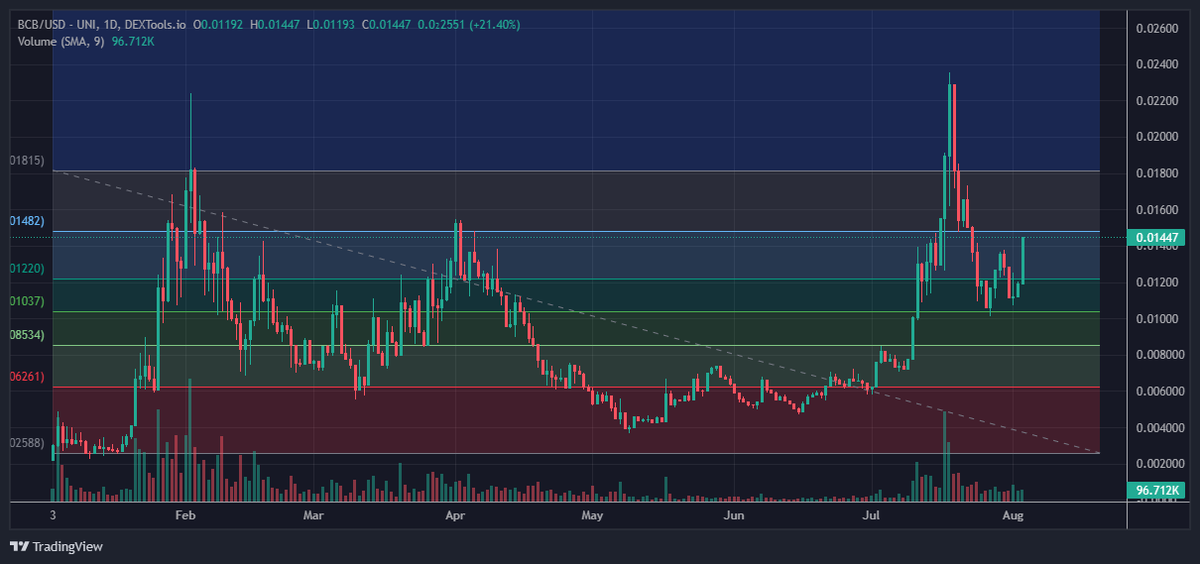Image resolution: width=1200 pixels, height=564 pixels.
Task: Click the 0.00200 price axis label
Action: pyautogui.click(x=1158, y=464)
